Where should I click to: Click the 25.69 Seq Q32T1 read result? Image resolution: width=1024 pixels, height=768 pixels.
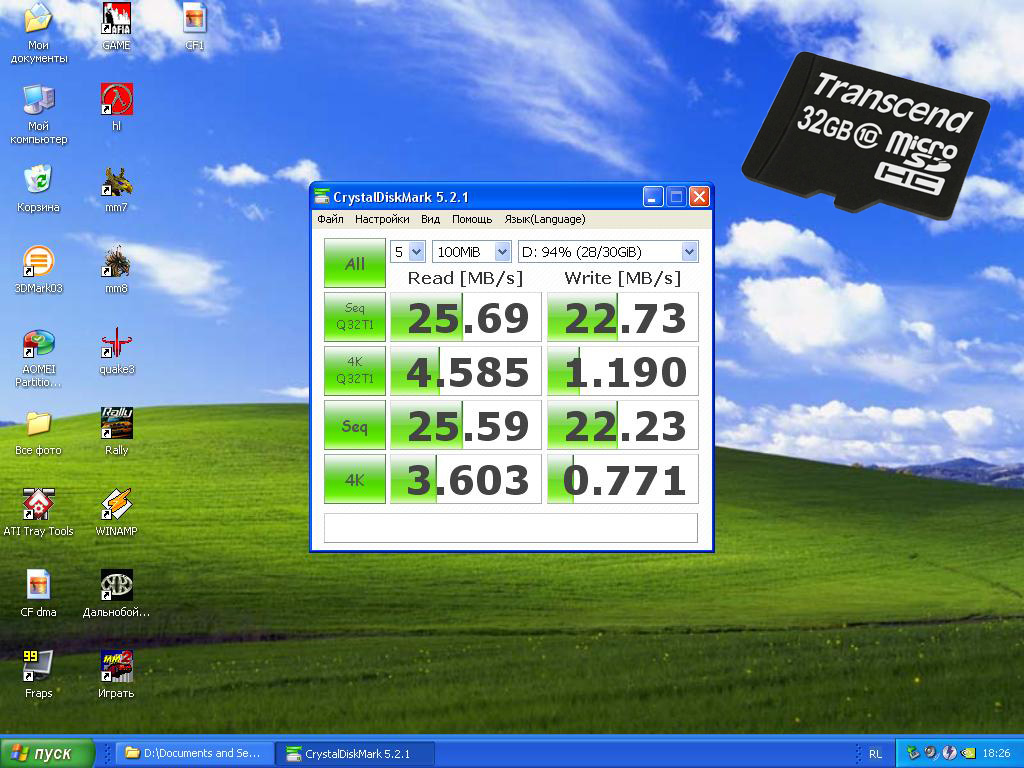466,317
